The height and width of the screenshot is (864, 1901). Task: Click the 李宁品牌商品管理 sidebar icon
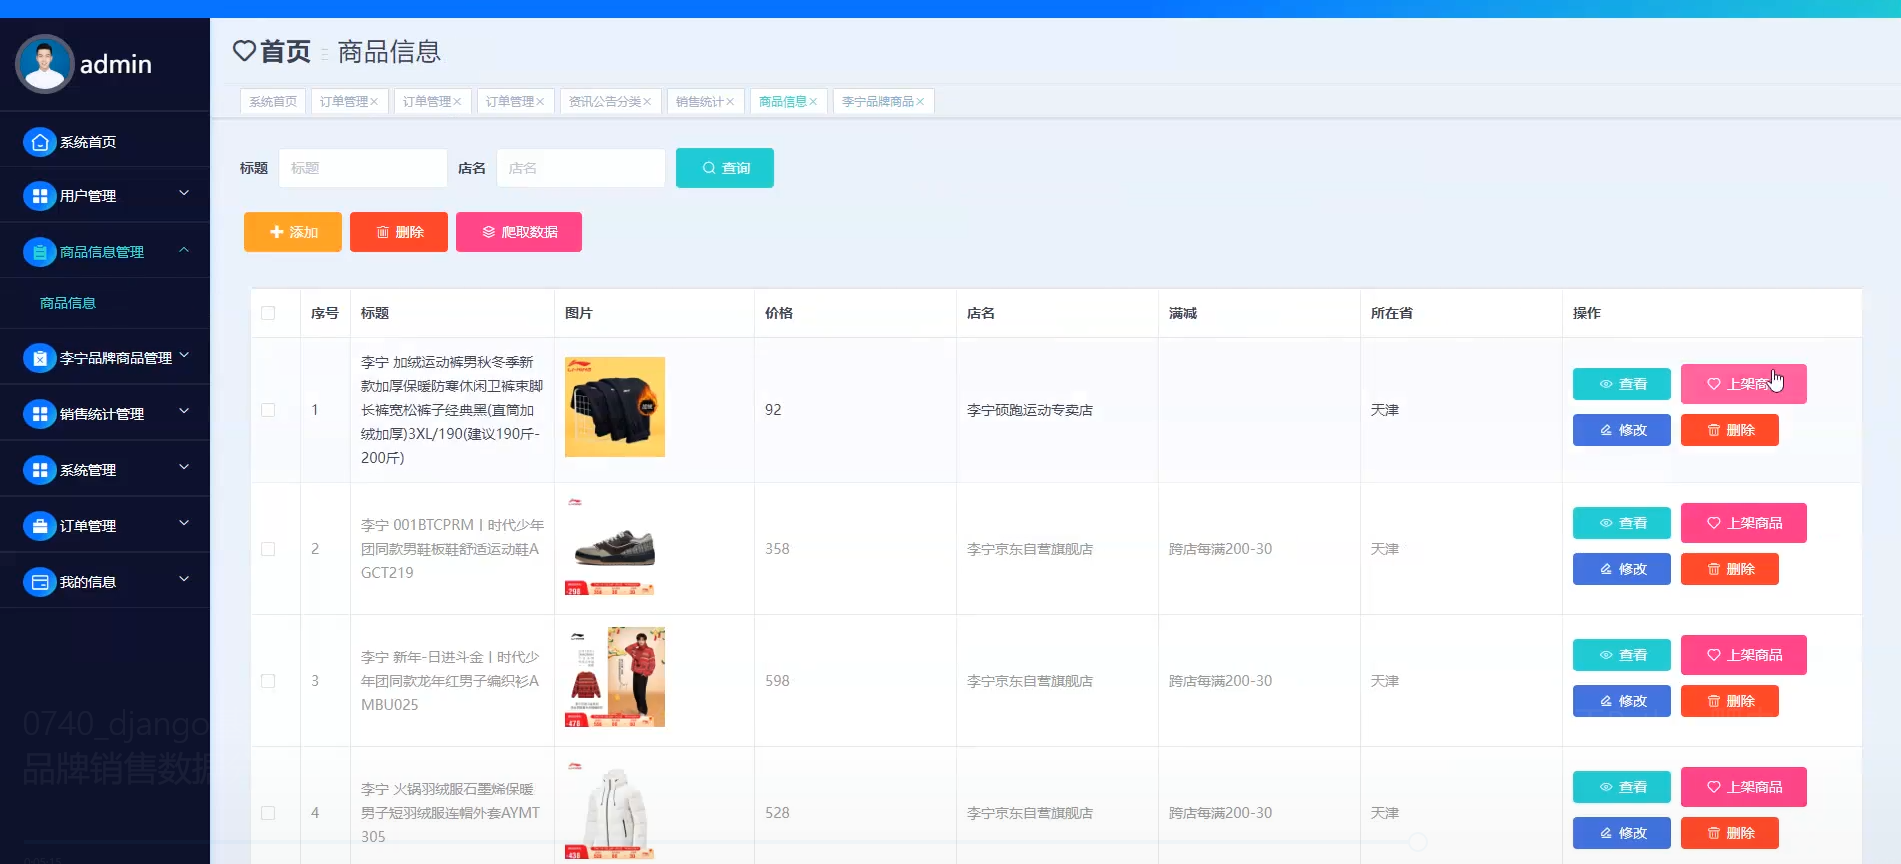point(39,358)
